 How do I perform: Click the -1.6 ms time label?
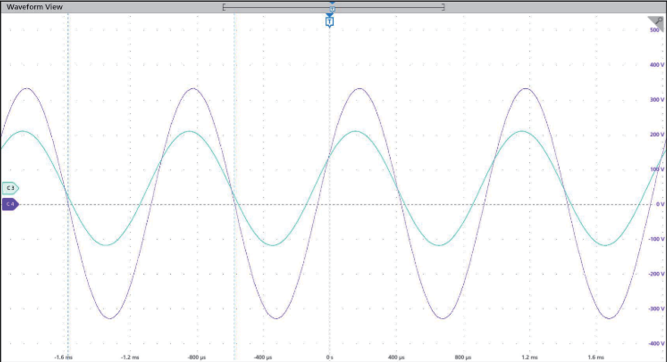click(x=63, y=357)
